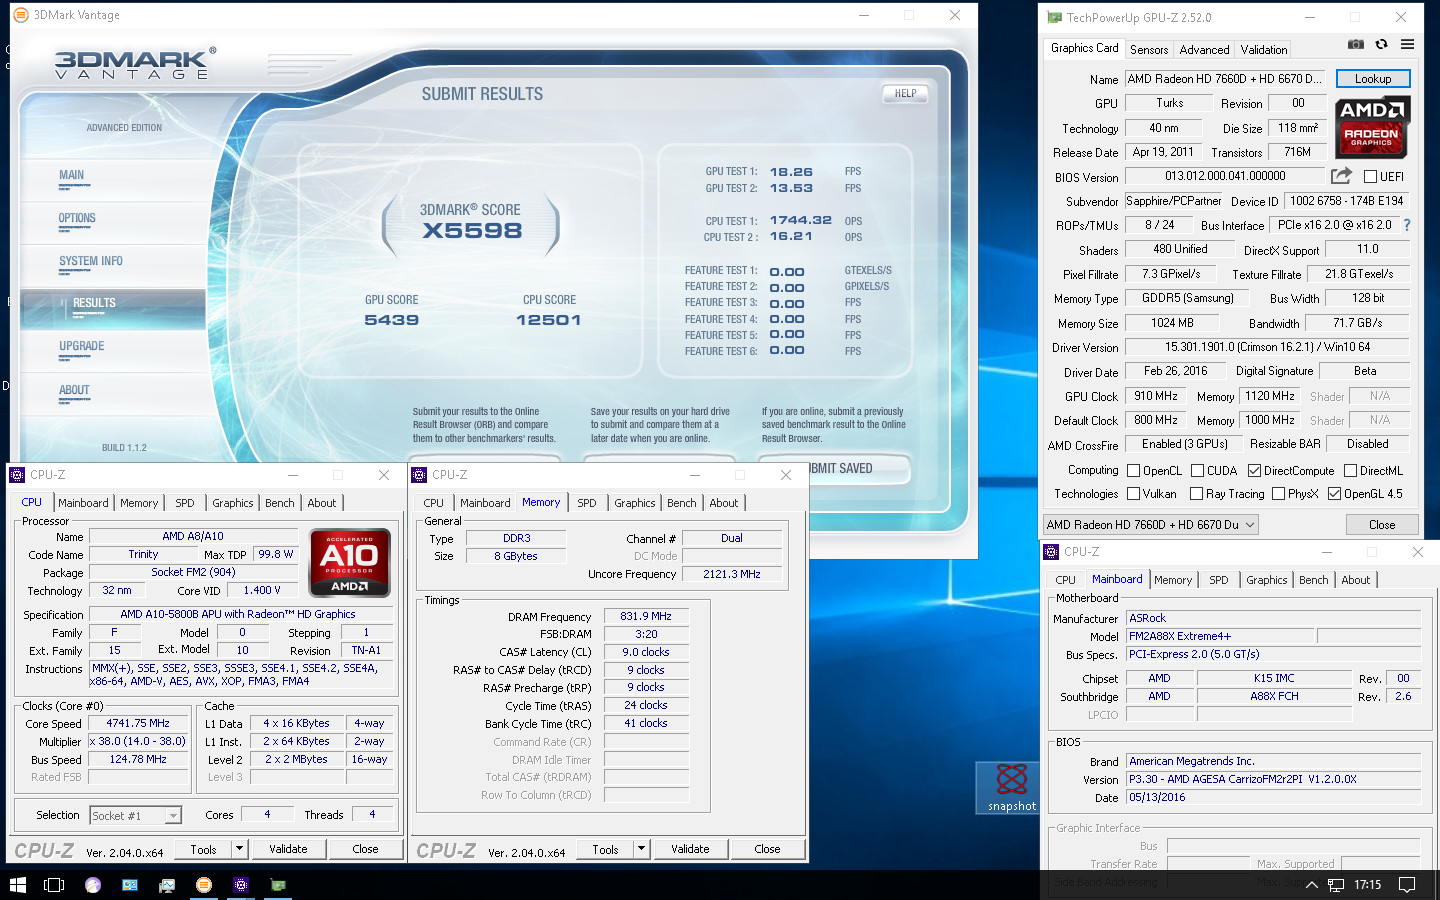Toggle the Vulkan checkbox
1440x900 pixels.
coord(1133,494)
